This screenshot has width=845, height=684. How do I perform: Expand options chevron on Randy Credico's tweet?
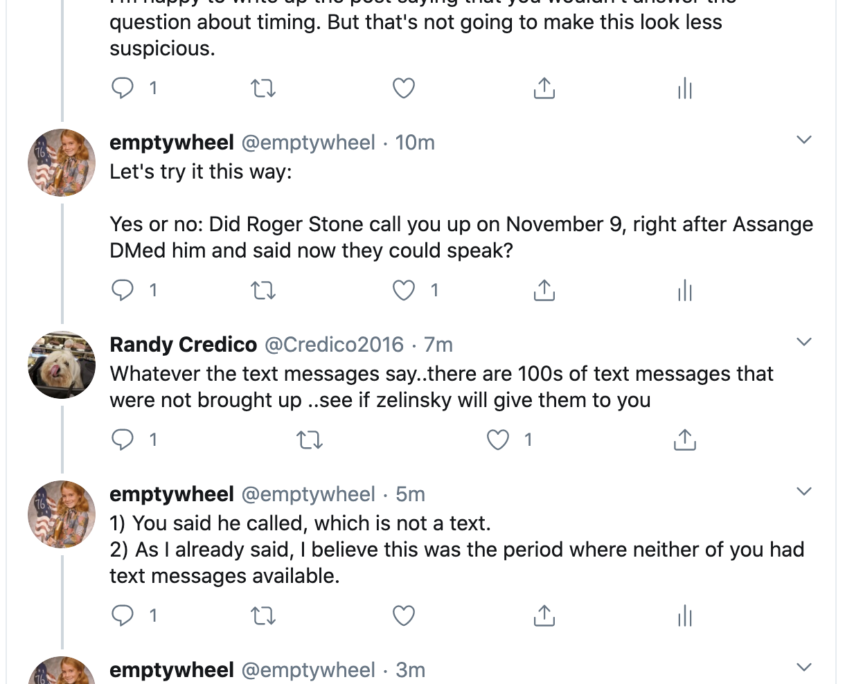click(x=804, y=342)
